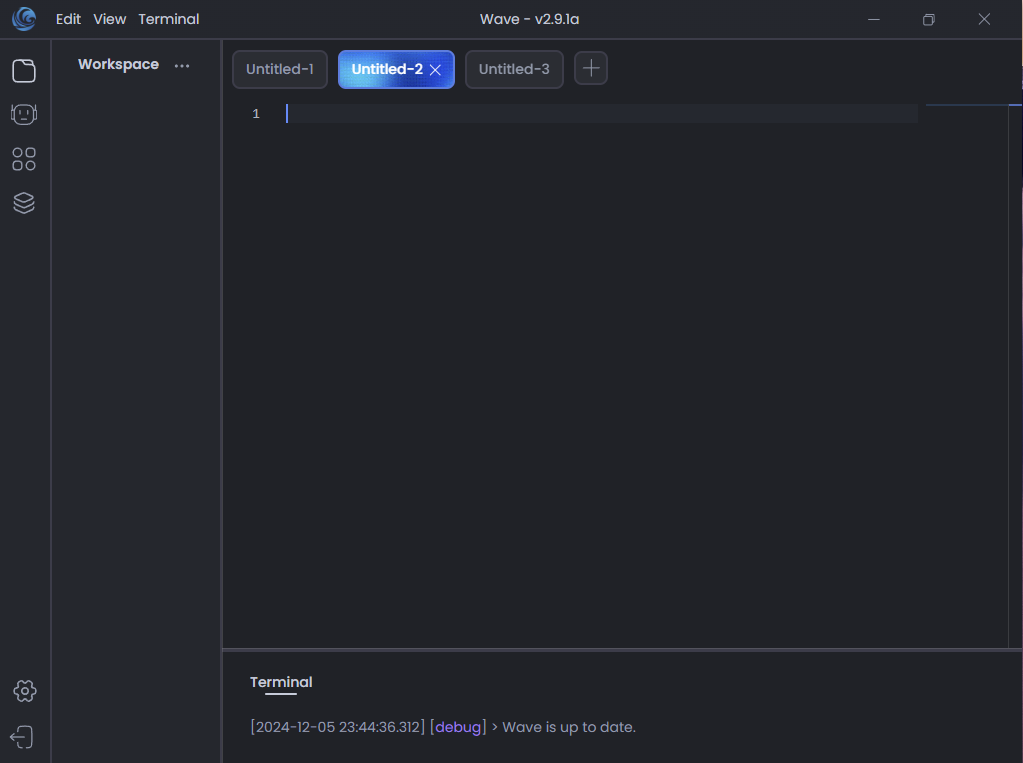
Task: Click the Workspace panel header
Action: pos(118,64)
